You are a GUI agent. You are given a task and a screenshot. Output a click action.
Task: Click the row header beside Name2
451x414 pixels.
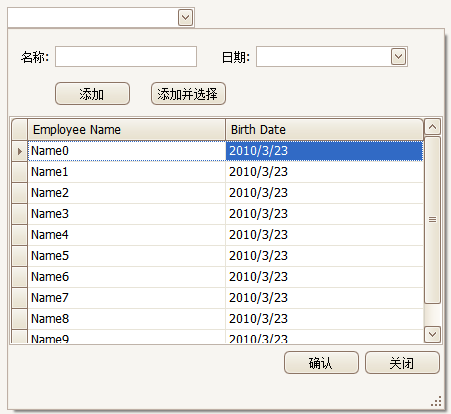point(19,193)
